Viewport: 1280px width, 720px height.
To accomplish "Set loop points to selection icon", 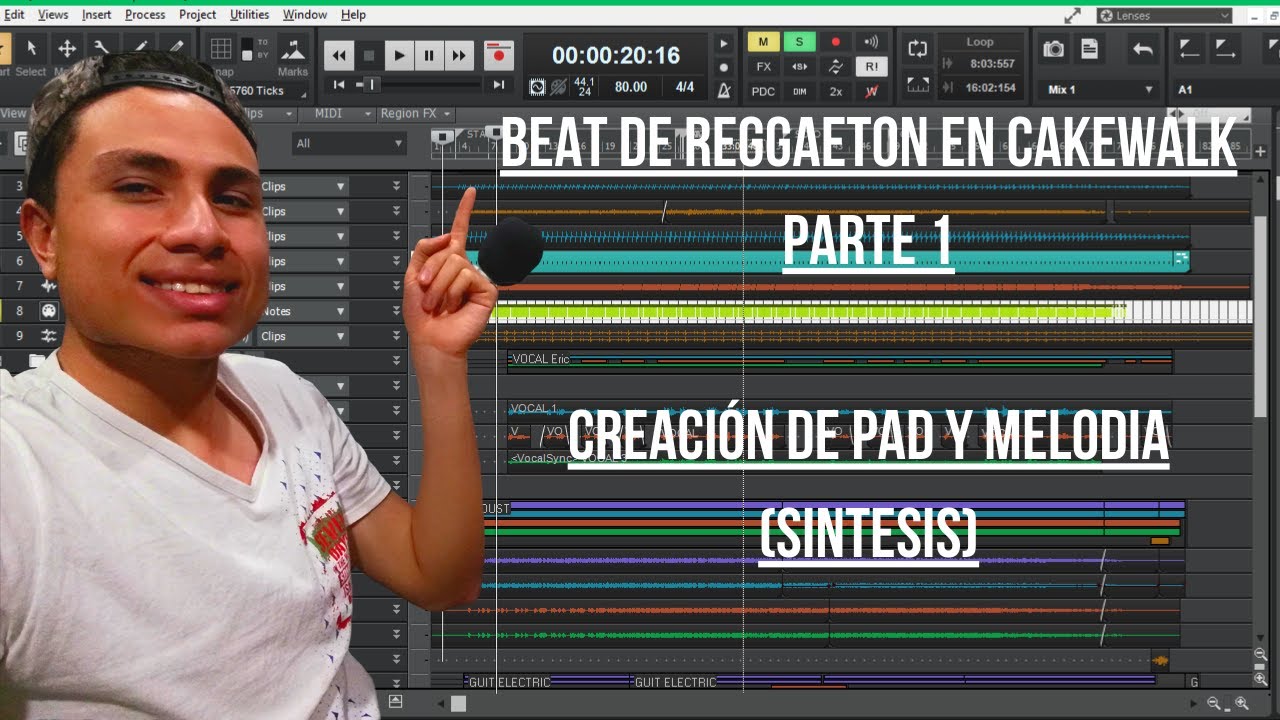I will [917, 85].
